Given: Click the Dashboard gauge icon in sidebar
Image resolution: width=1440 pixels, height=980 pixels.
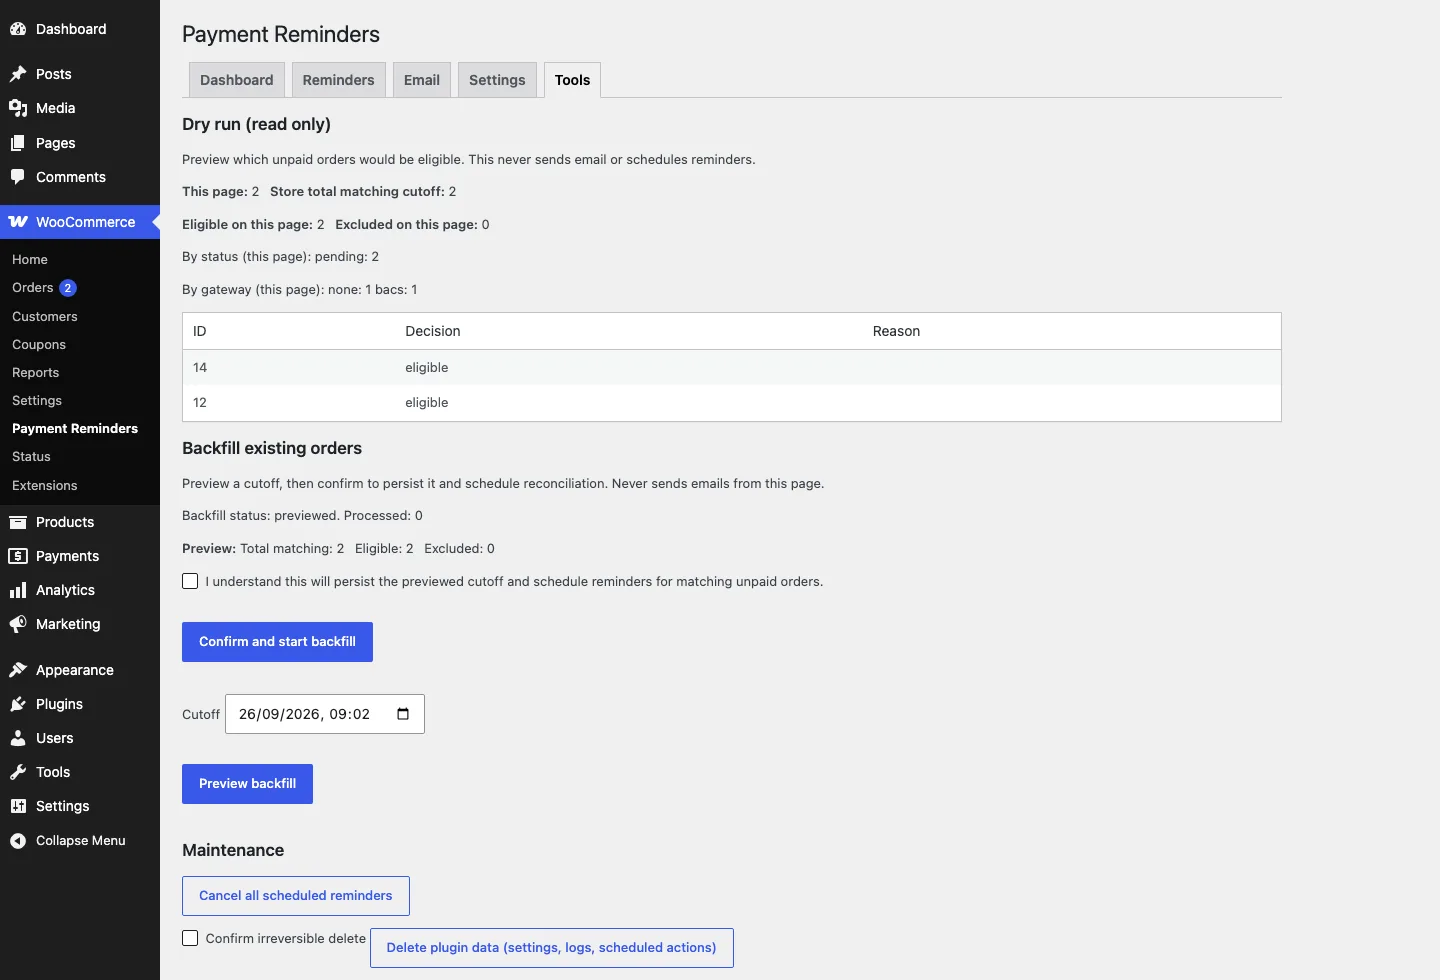Looking at the screenshot, I should [x=18, y=29].
